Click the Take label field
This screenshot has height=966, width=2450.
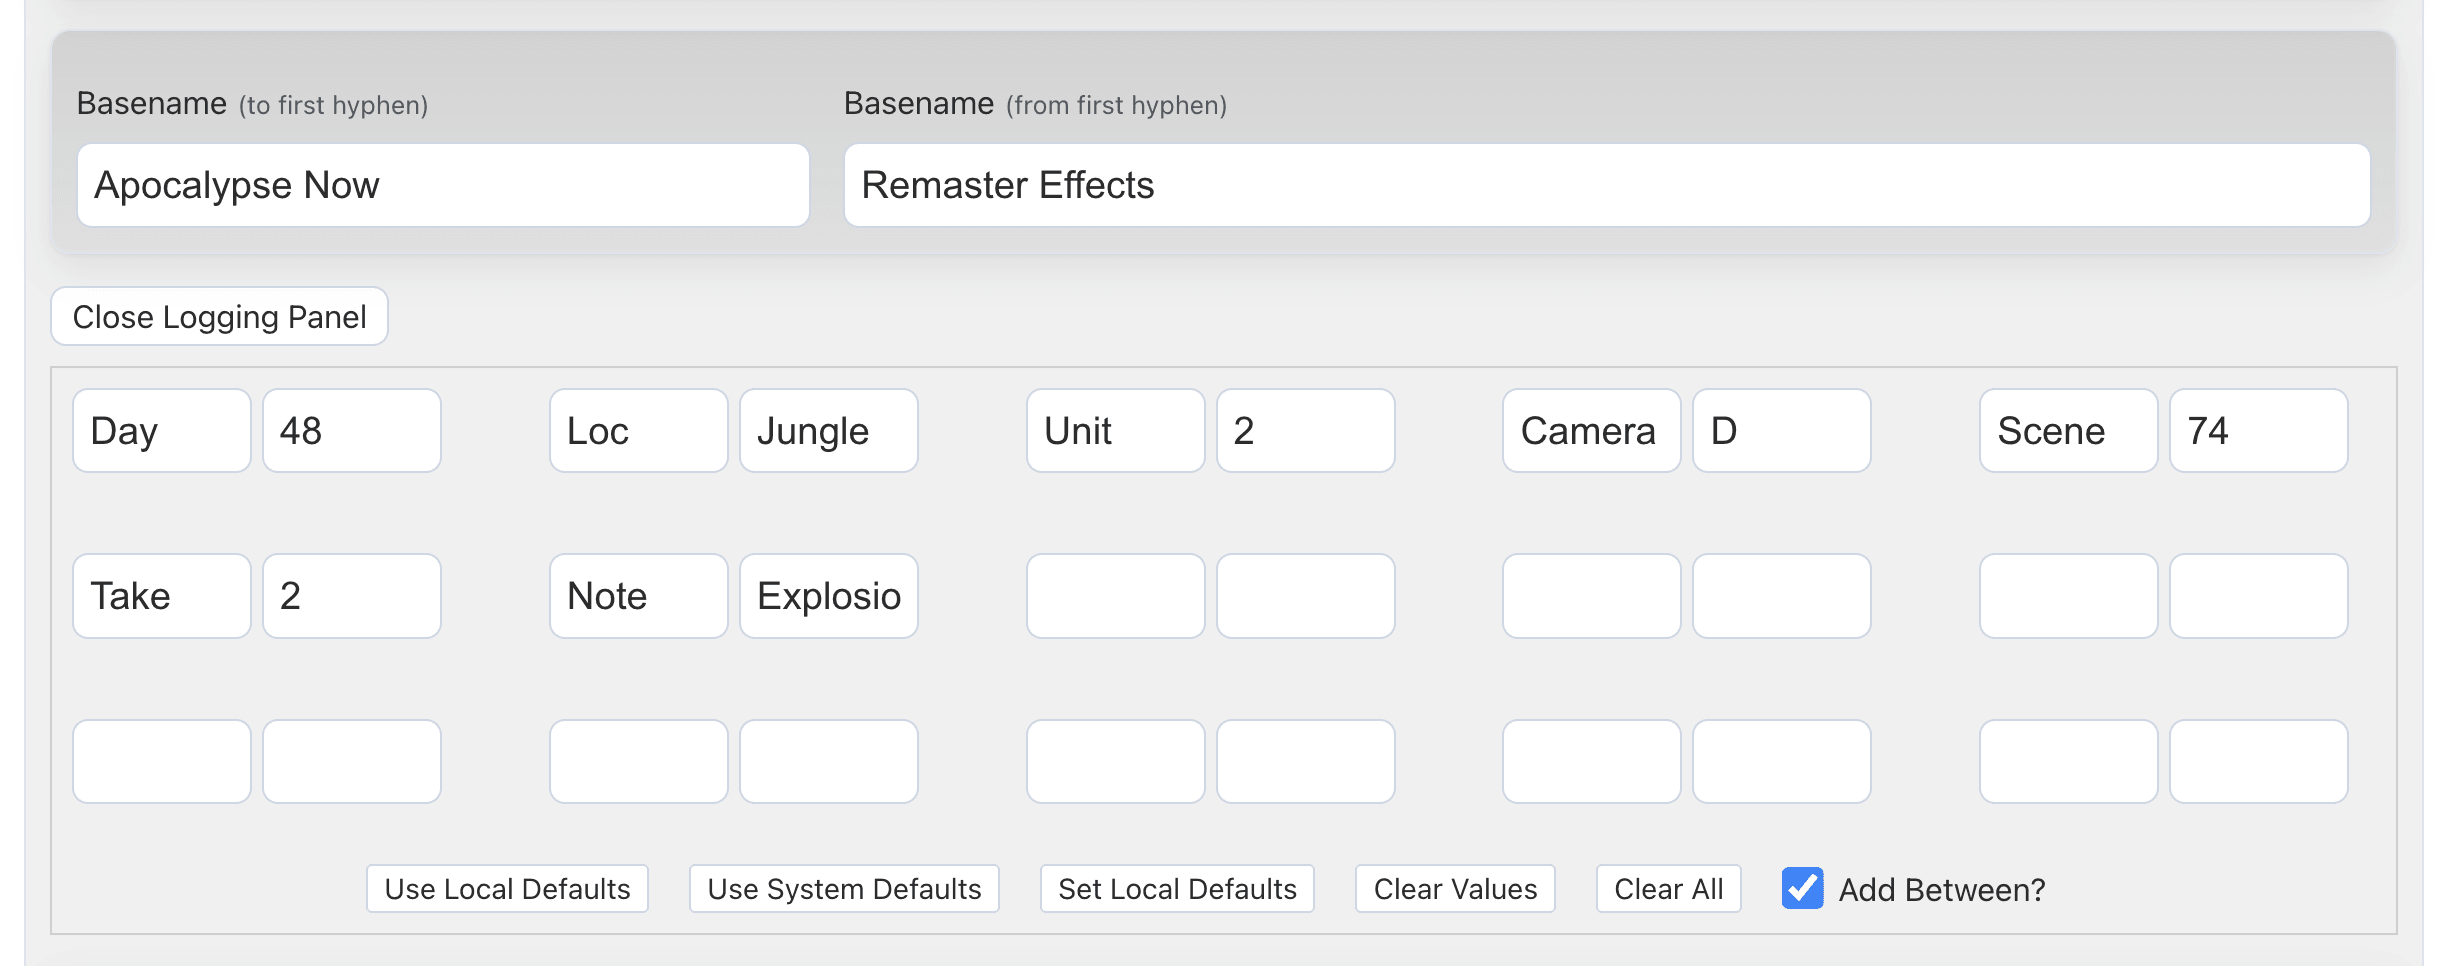coord(162,596)
